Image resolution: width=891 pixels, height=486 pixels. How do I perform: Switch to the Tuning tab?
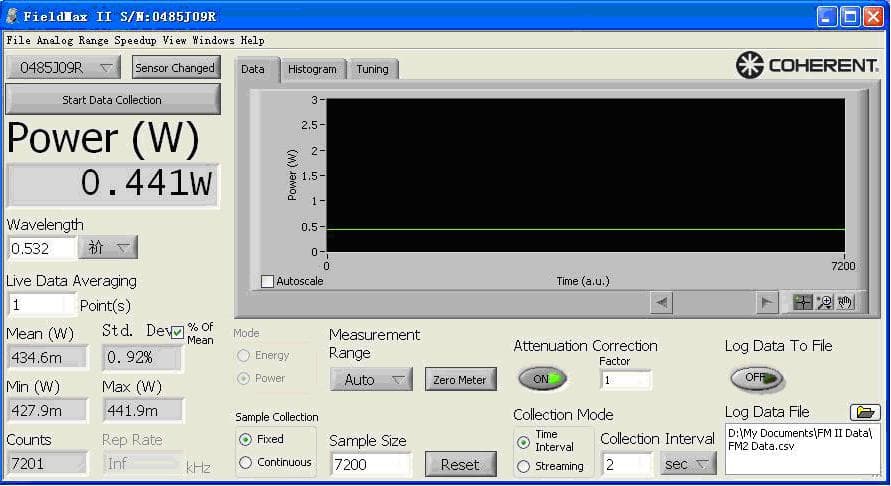pyautogui.click(x=372, y=69)
